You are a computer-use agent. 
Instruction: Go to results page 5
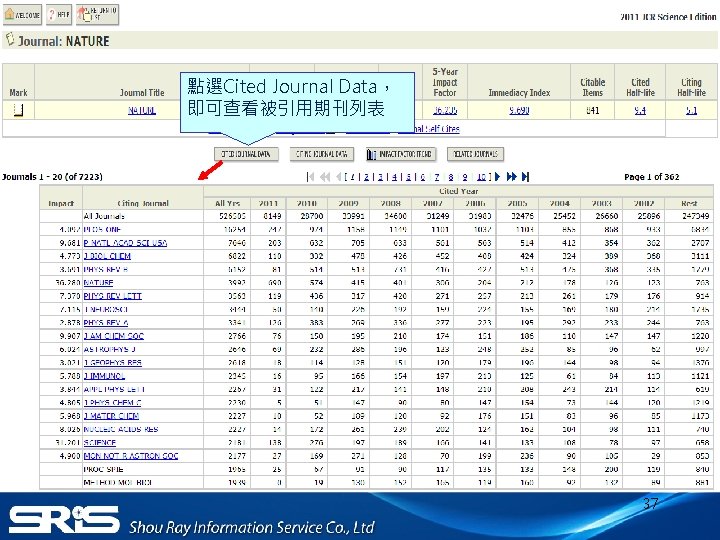[408, 177]
